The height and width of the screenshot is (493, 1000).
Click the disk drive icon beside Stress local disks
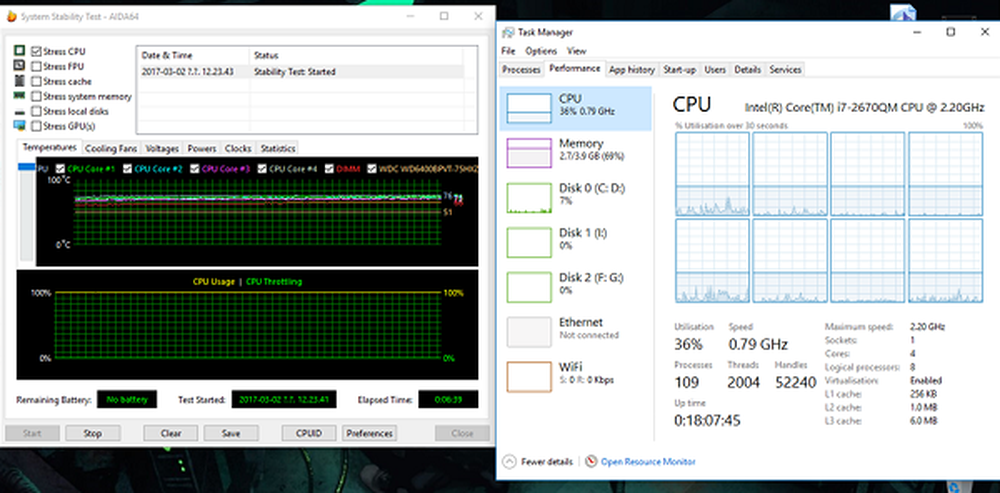click(x=19, y=112)
